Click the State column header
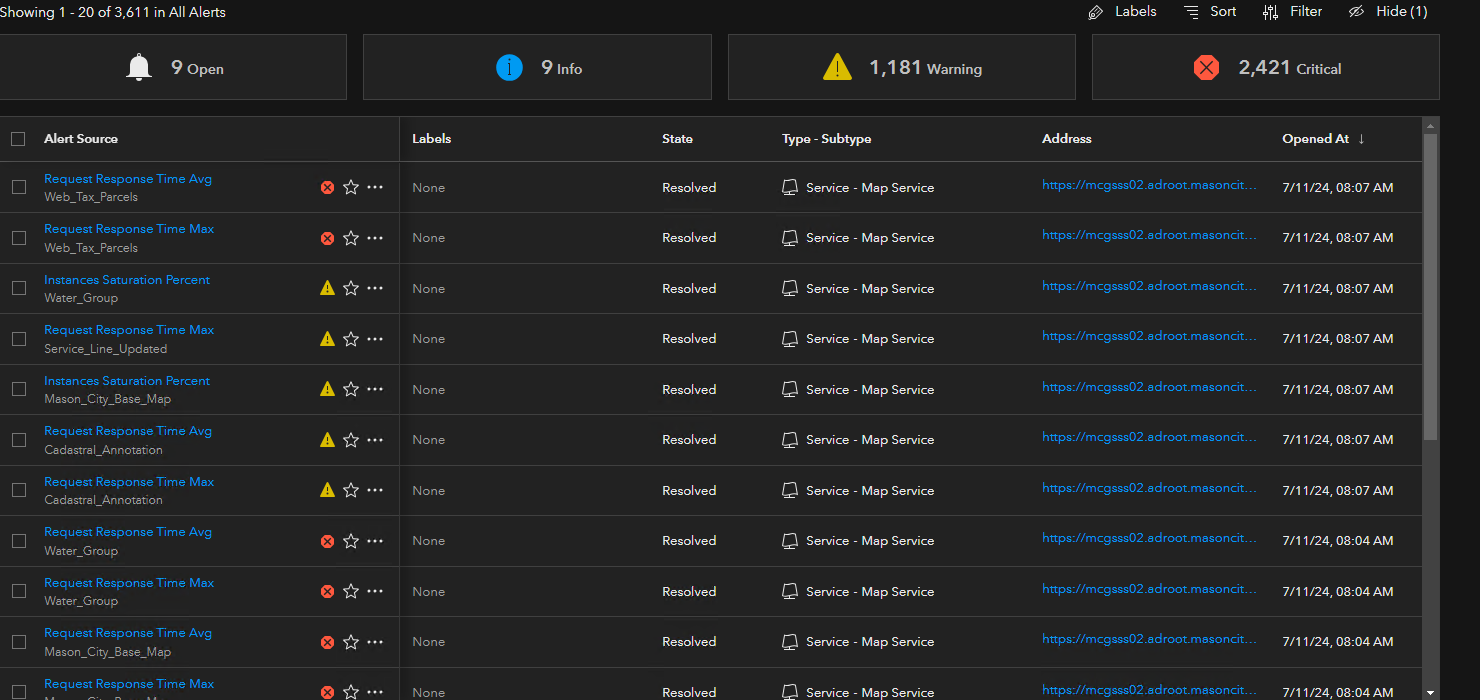1480x700 pixels. pos(677,139)
